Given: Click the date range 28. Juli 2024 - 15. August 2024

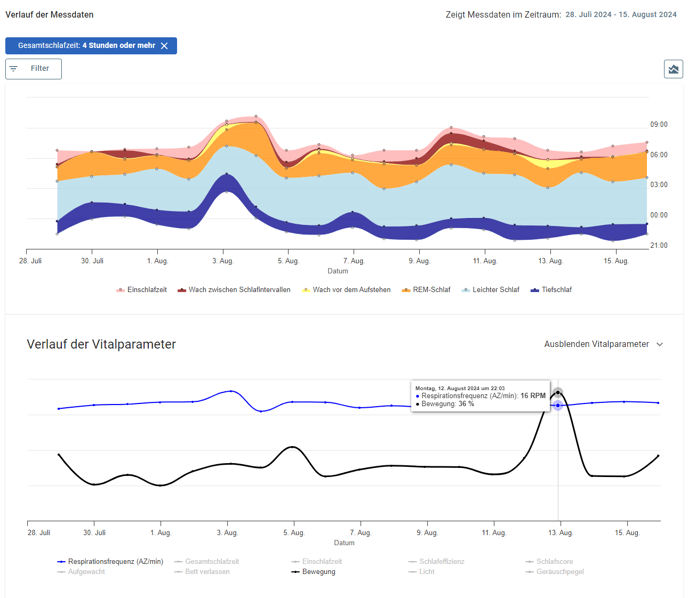Looking at the screenshot, I should pyautogui.click(x=620, y=15).
